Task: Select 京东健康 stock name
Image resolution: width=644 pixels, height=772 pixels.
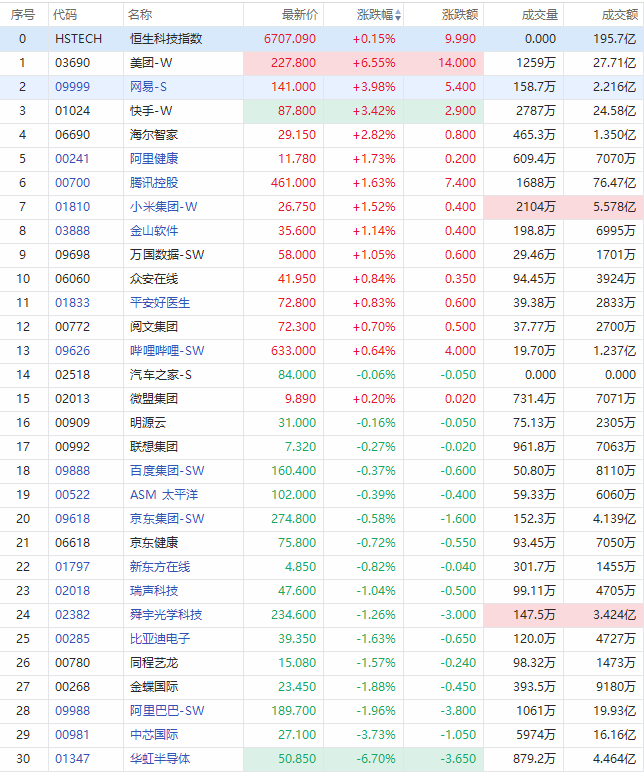Action: [154, 543]
